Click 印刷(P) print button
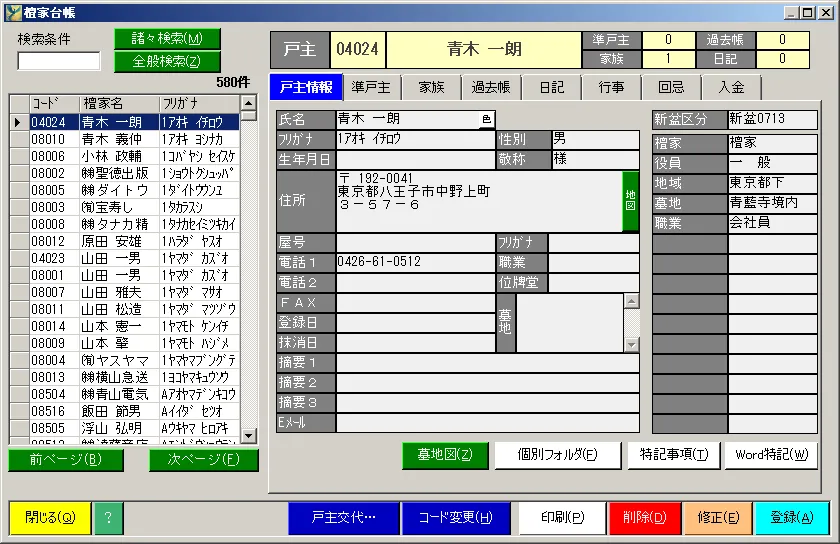The height and width of the screenshot is (544, 840). tap(562, 518)
